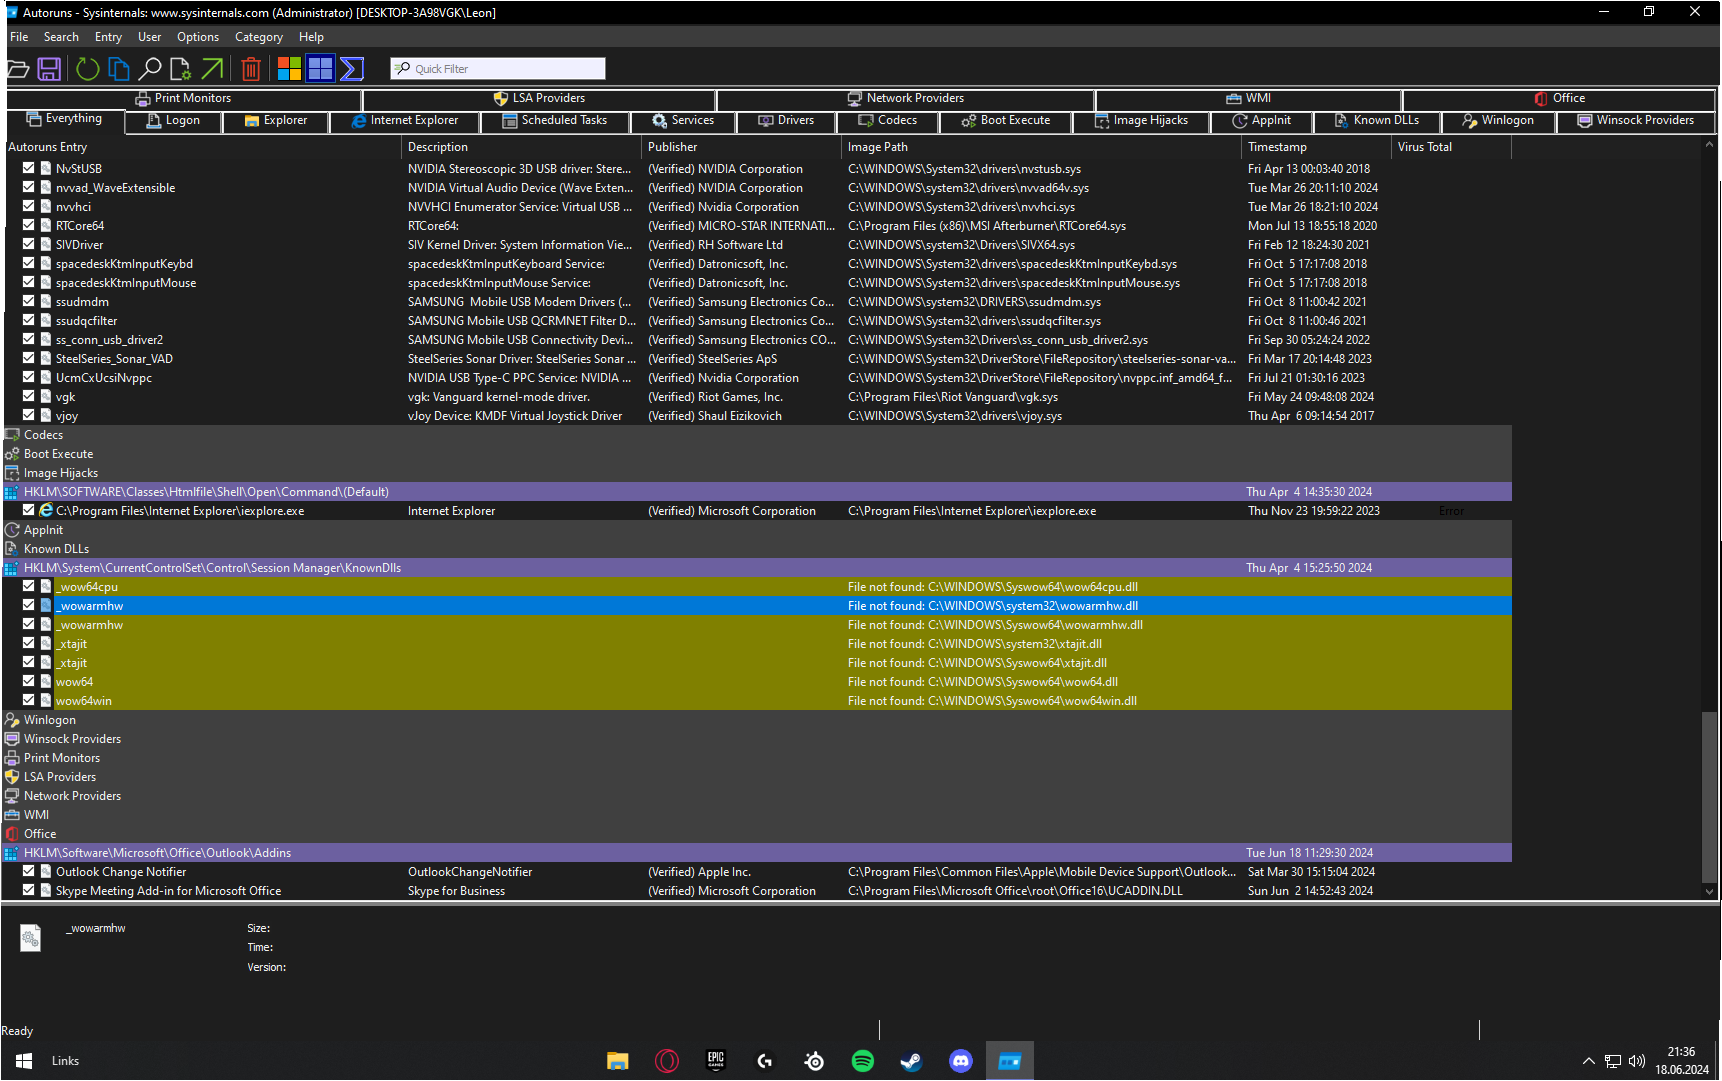Click the green Jump to Entry arrow

pyautogui.click(x=212, y=69)
